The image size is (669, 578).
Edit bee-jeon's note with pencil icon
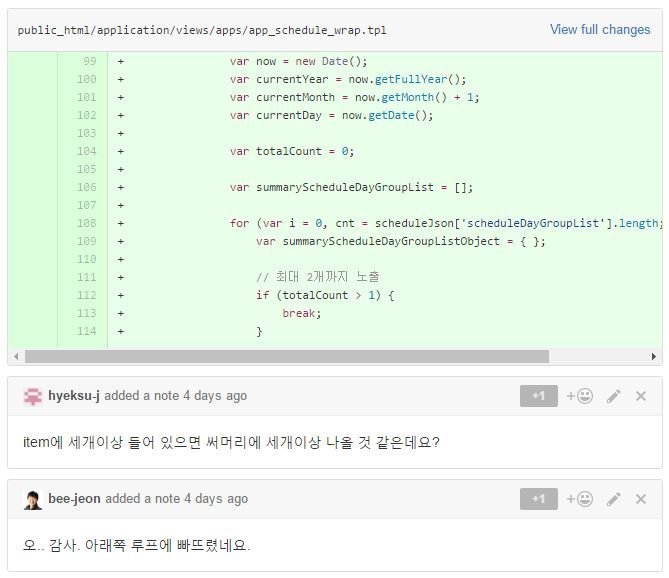(614, 499)
